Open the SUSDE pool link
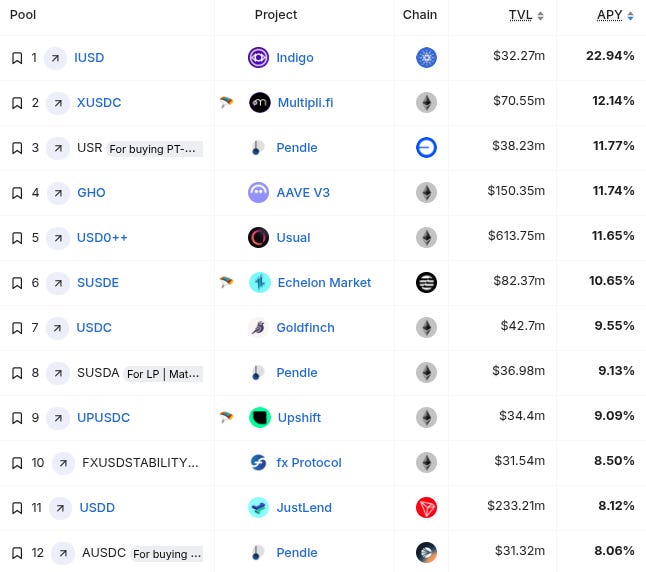The height and width of the screenshot is (572, 646). [x=98, y=283]
